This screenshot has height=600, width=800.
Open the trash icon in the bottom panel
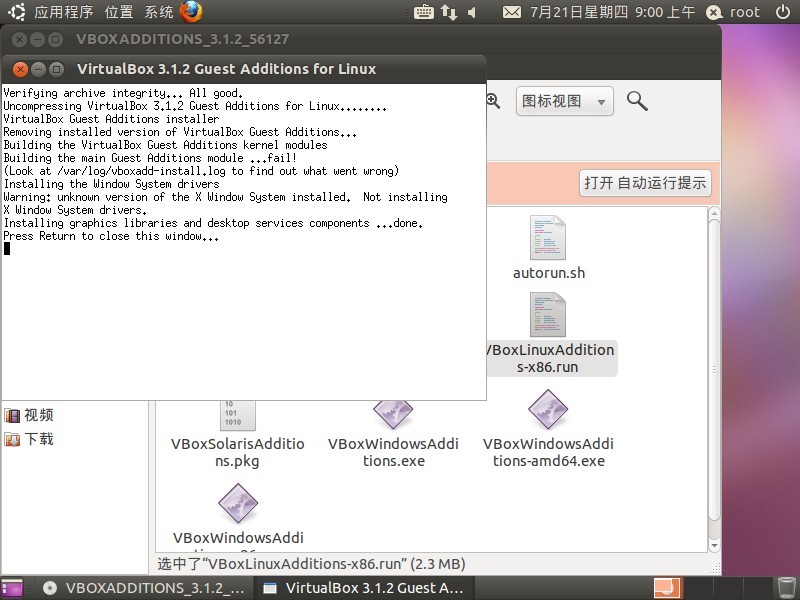click(786, 588)
